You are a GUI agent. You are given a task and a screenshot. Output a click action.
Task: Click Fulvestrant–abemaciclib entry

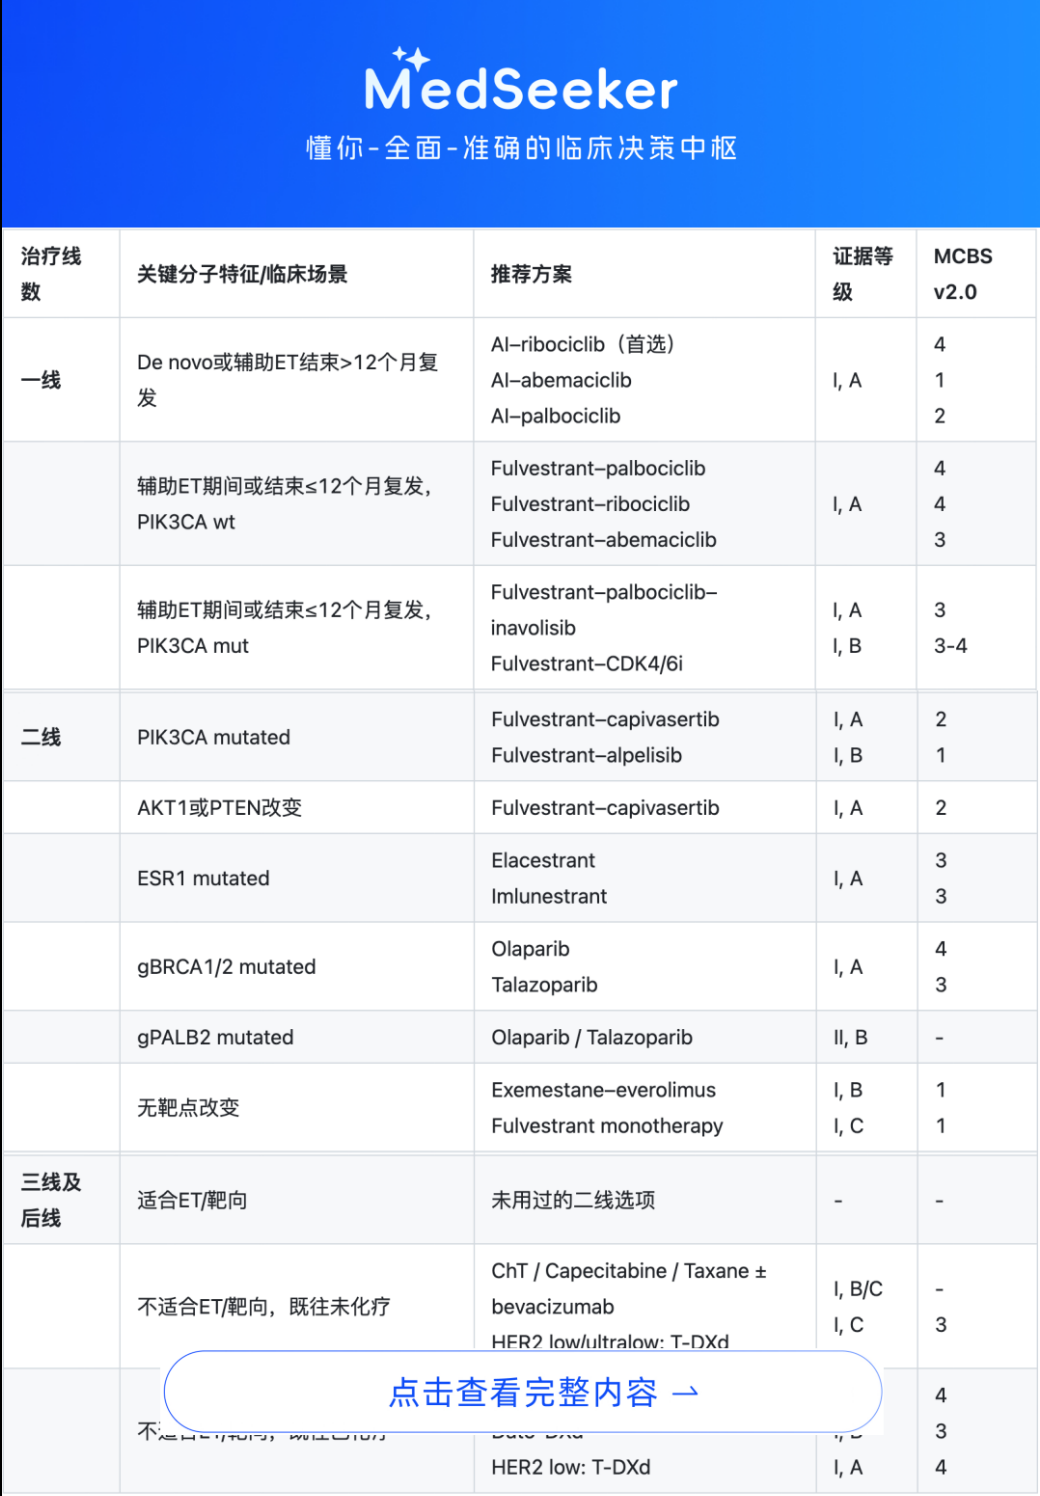pyautogui.click(x=603, y=540)
